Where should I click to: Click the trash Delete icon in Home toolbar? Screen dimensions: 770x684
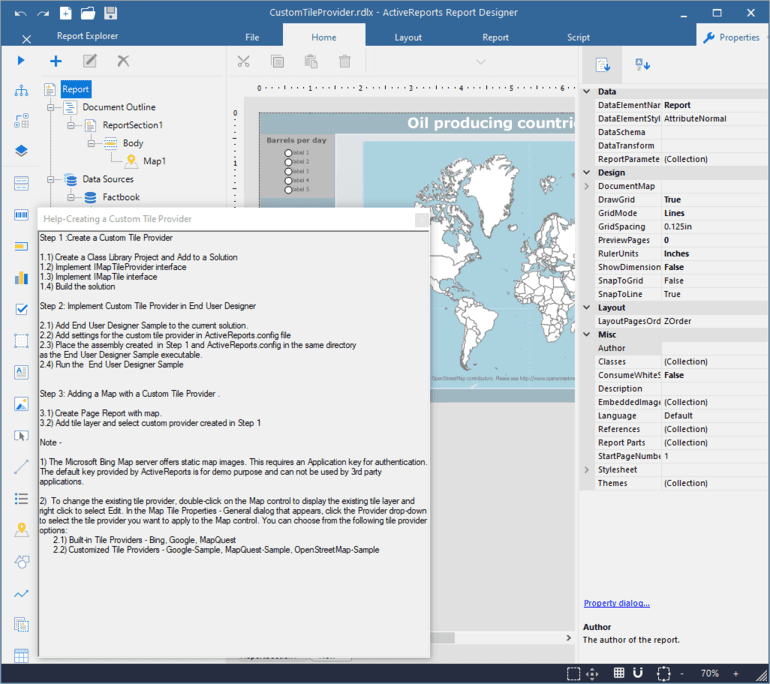tap(345, 61)
